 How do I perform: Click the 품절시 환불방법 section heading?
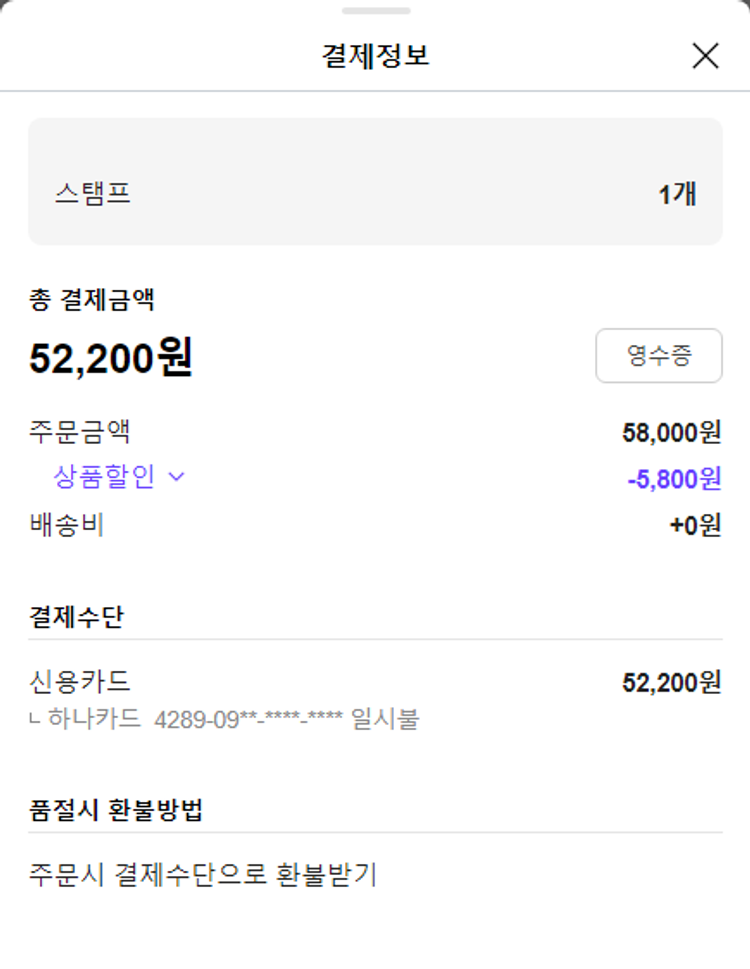[116, 810]
